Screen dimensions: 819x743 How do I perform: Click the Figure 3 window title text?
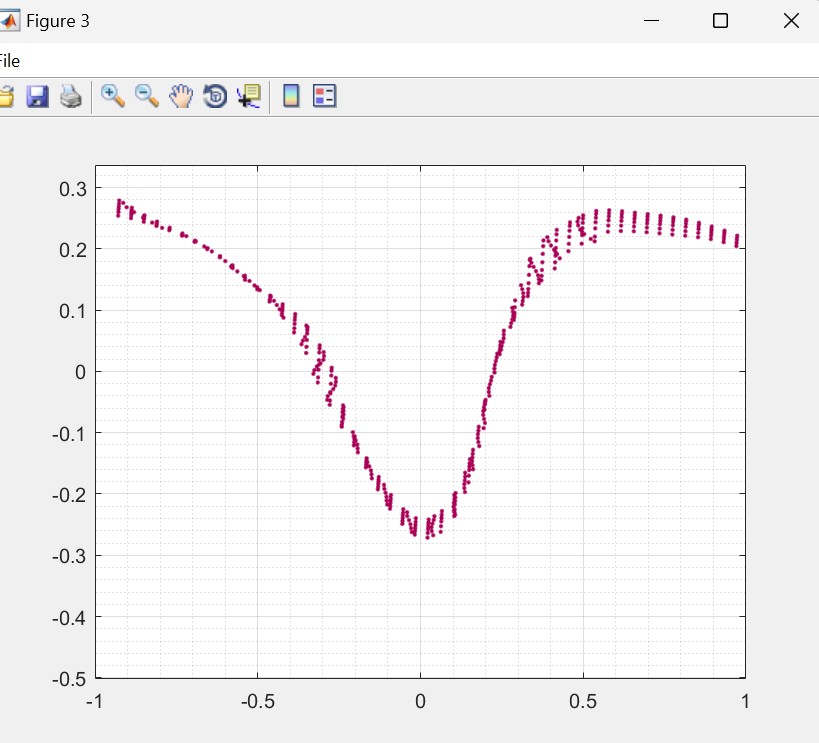tap(58, 21)
